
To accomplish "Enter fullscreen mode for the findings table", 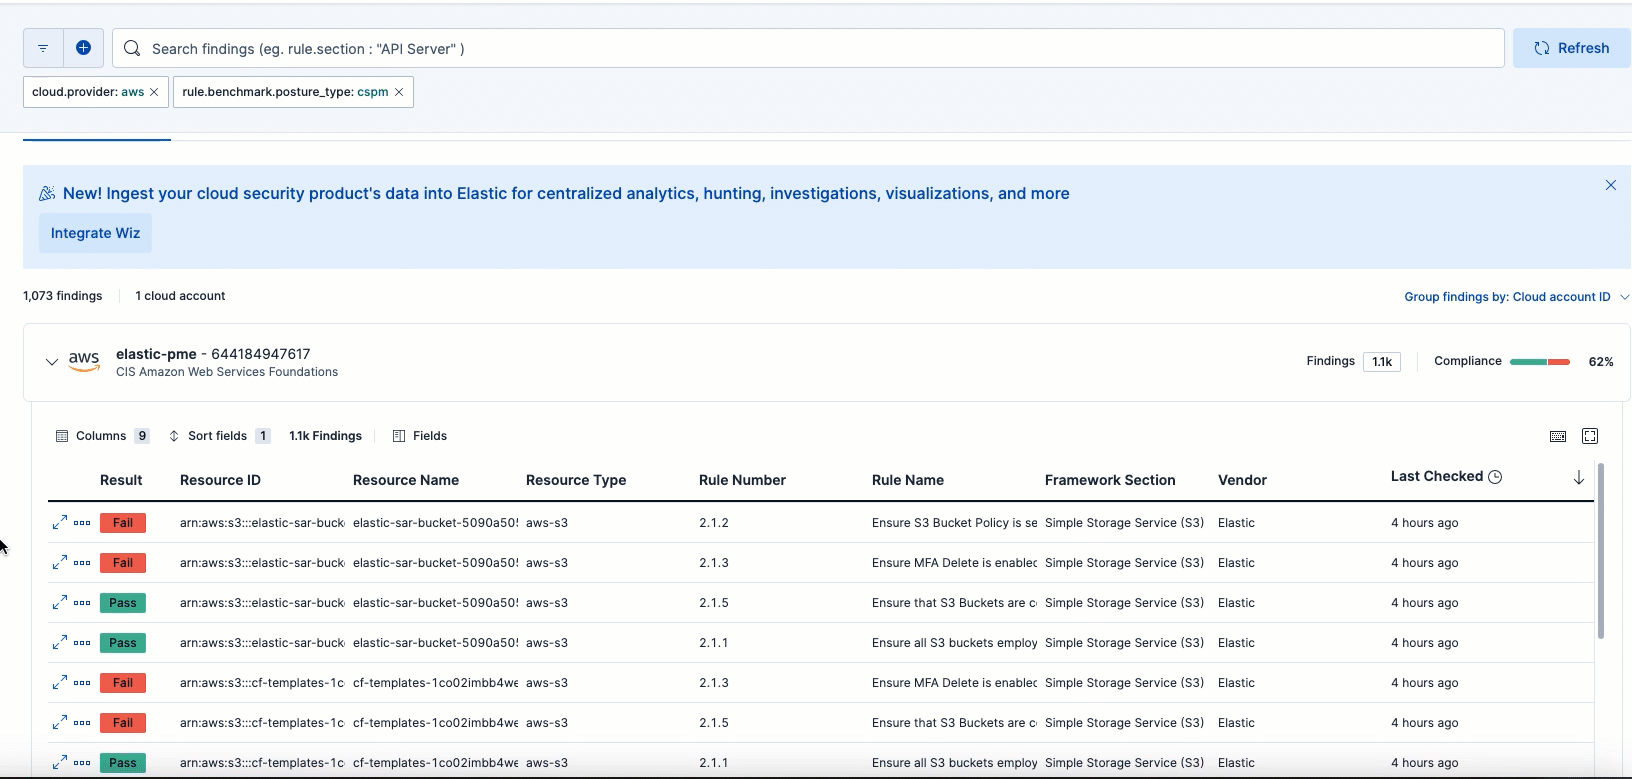I will click(1590, 436).
